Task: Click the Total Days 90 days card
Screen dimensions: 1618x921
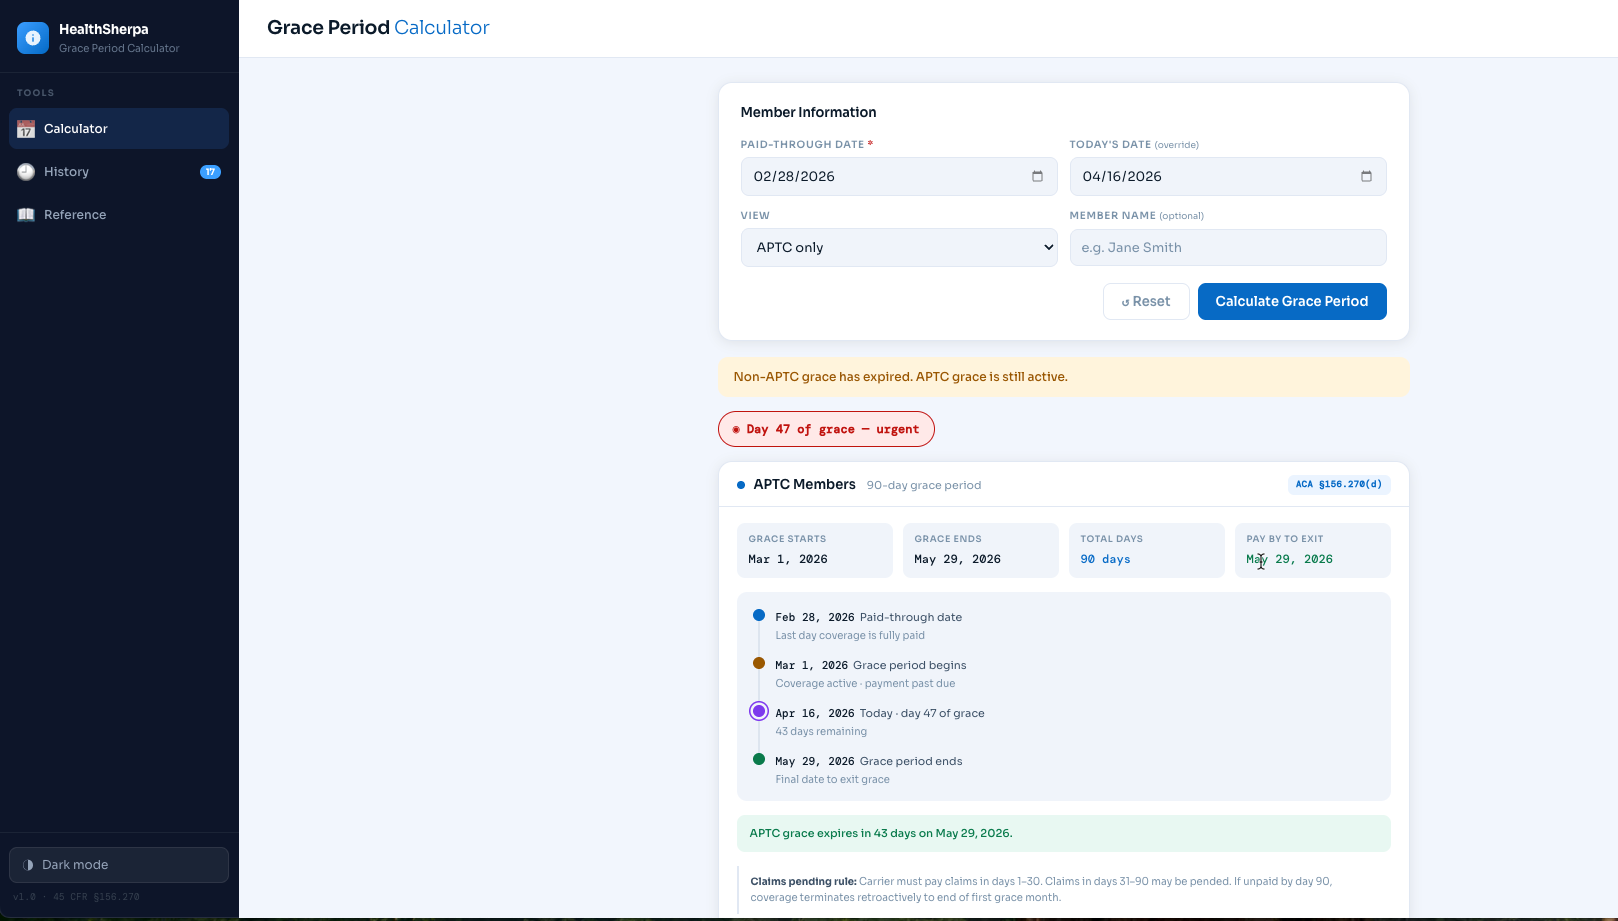Action: [1146, 550]
